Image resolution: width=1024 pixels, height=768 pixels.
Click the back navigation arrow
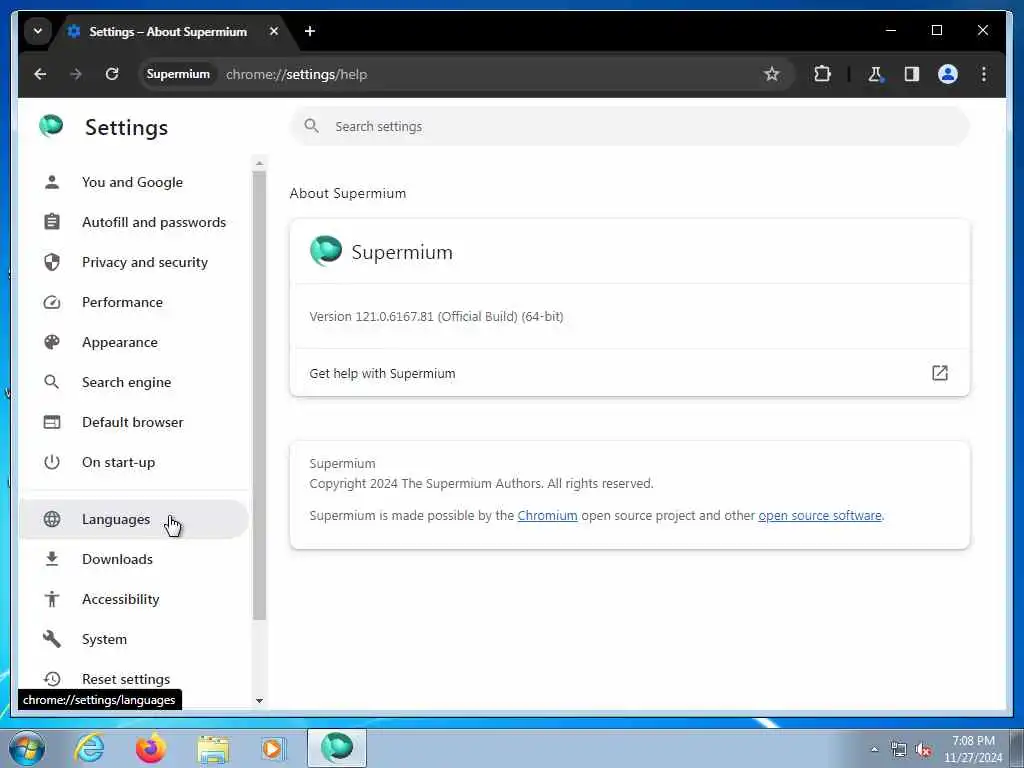[x=40, y=74]
